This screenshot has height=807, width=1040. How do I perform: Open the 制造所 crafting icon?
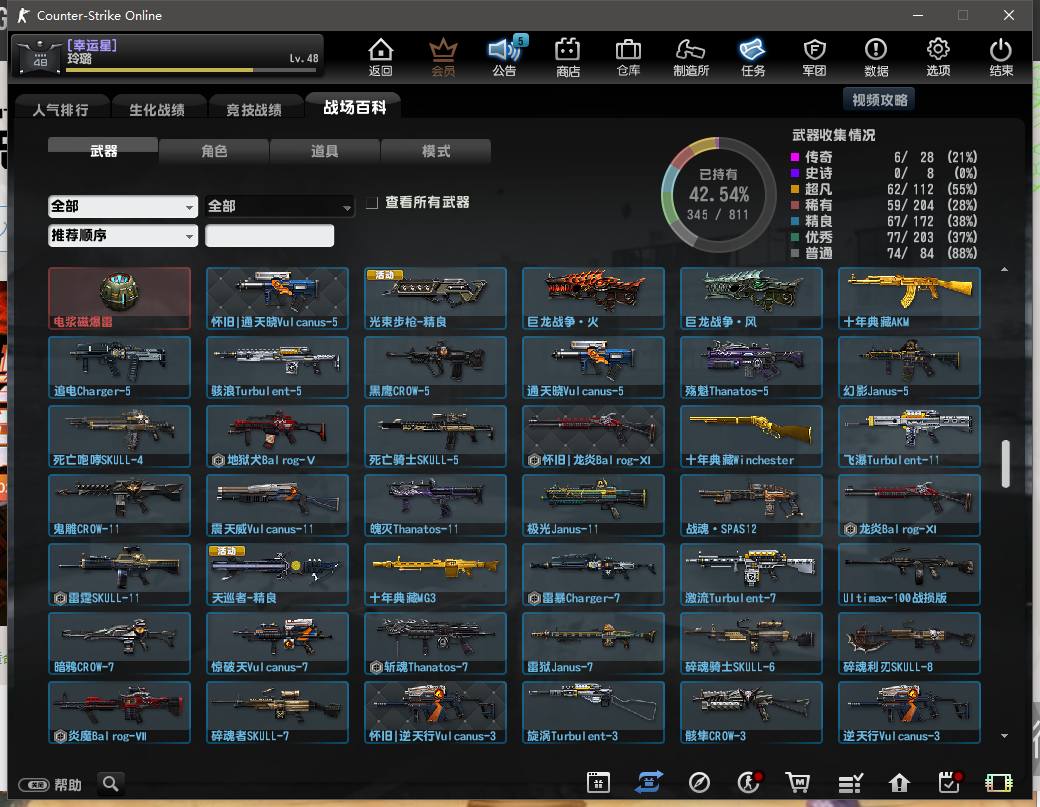point(690,57)
